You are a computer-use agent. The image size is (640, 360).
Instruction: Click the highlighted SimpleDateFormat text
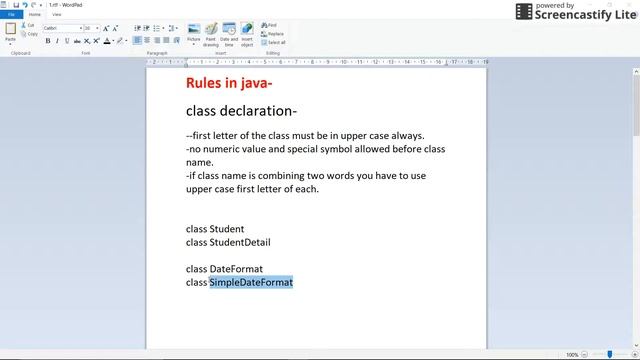tap(251, 282)
